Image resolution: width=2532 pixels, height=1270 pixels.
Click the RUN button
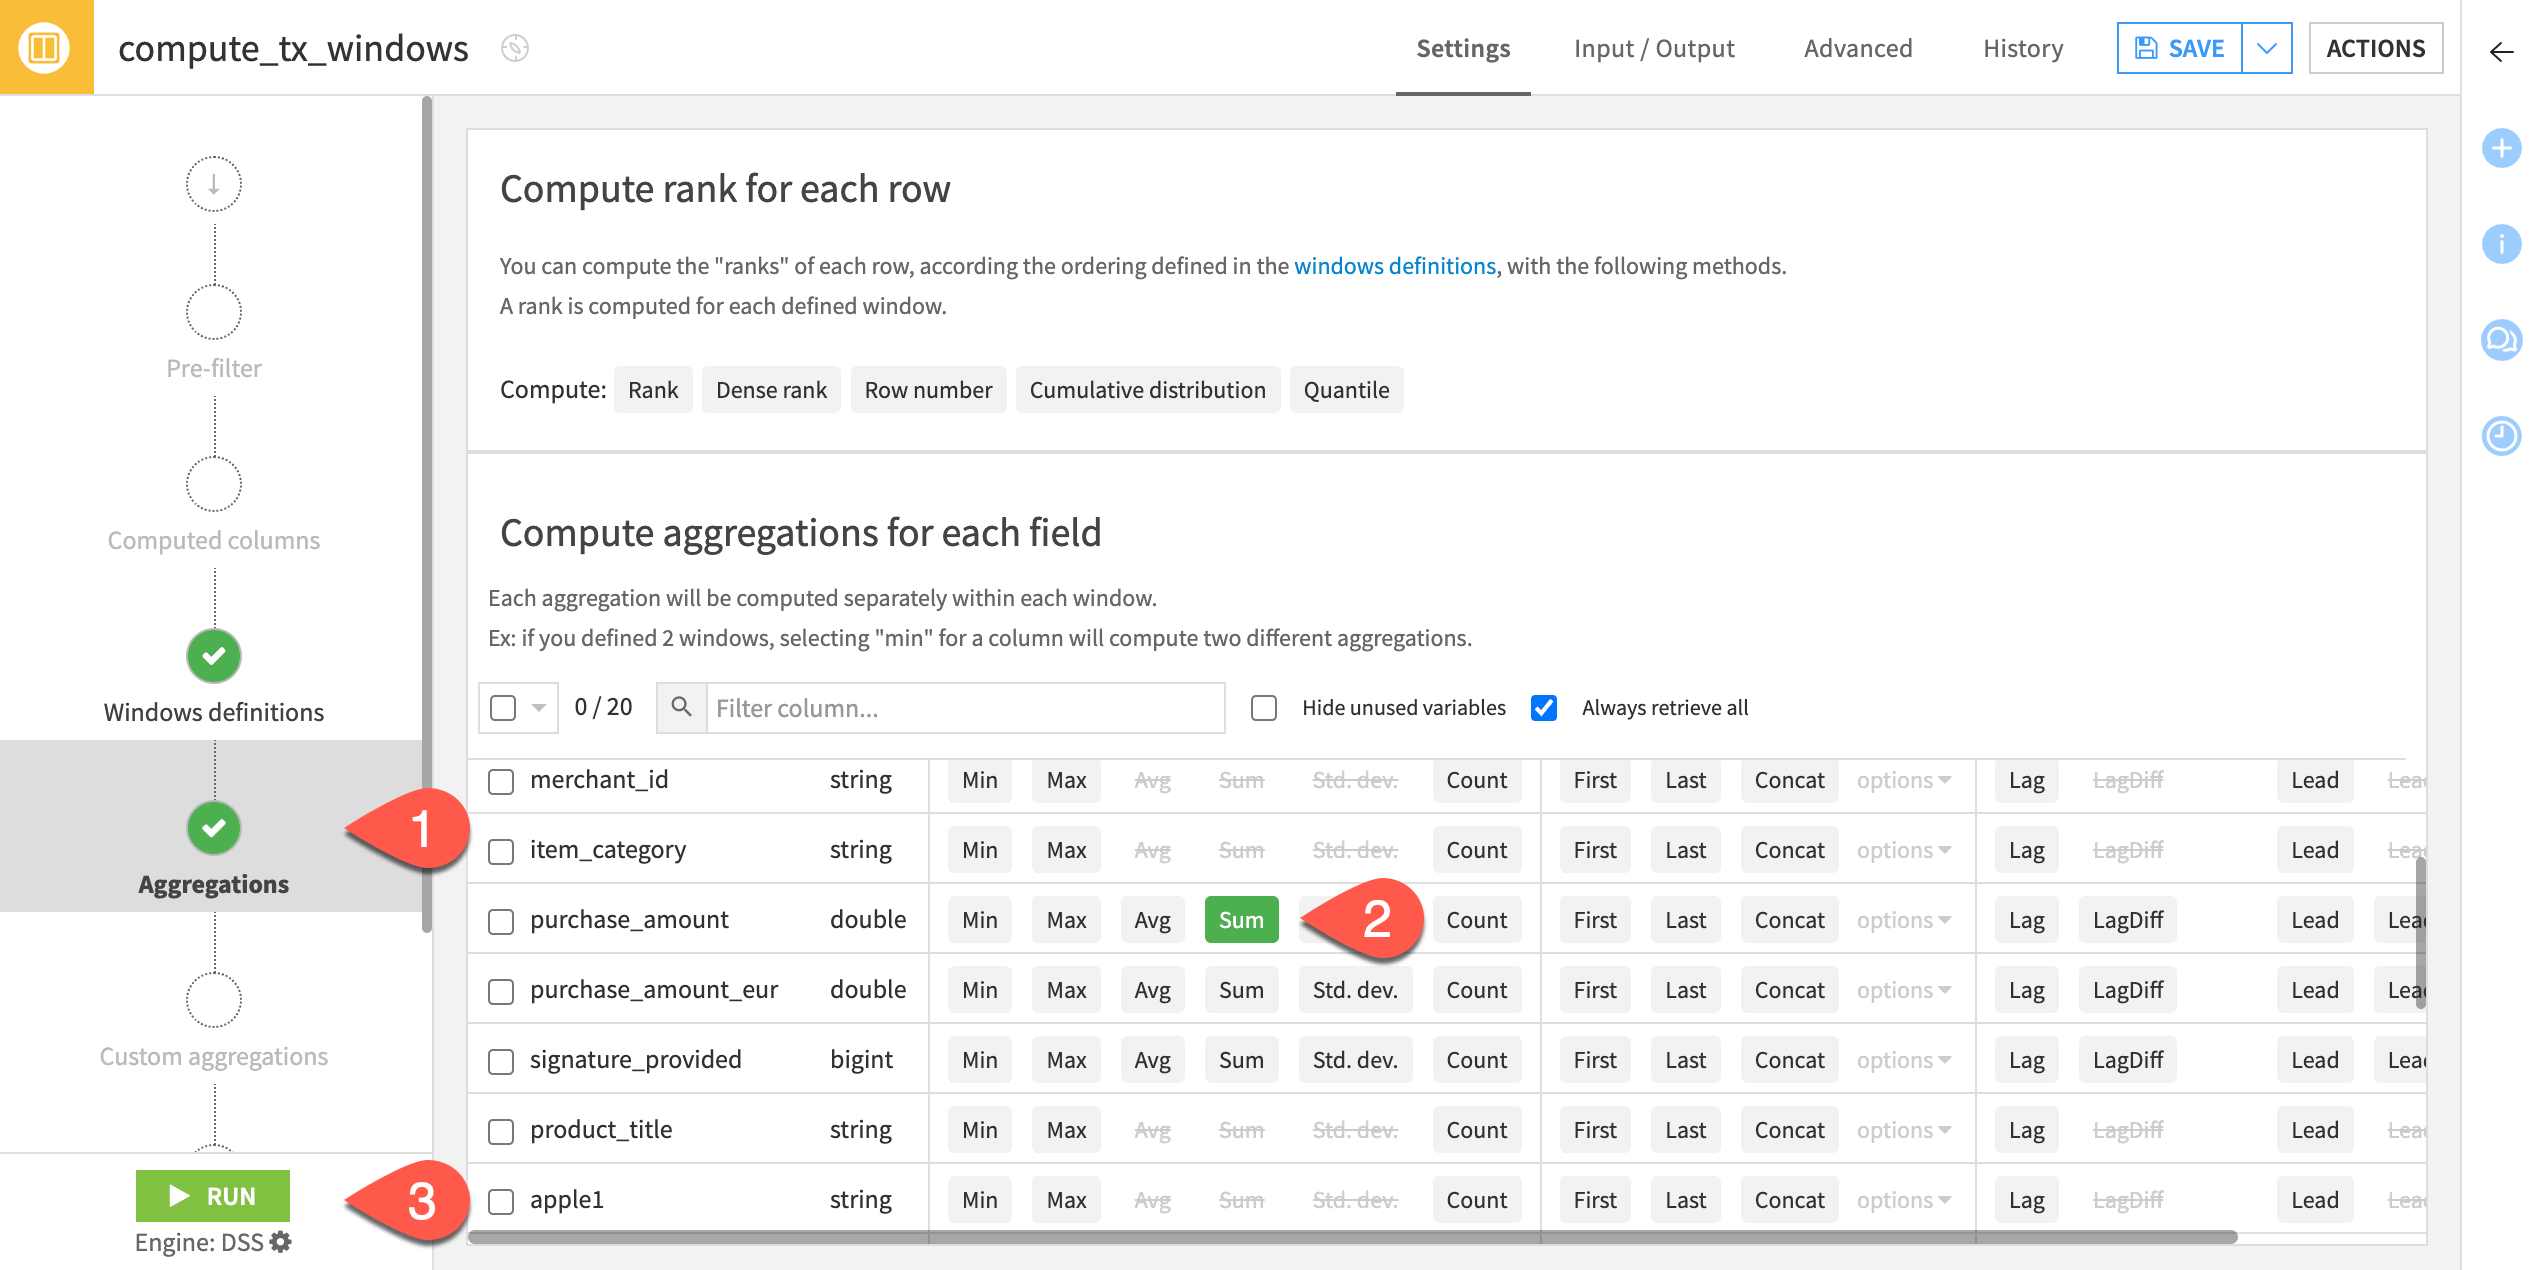coord(212,1195)
